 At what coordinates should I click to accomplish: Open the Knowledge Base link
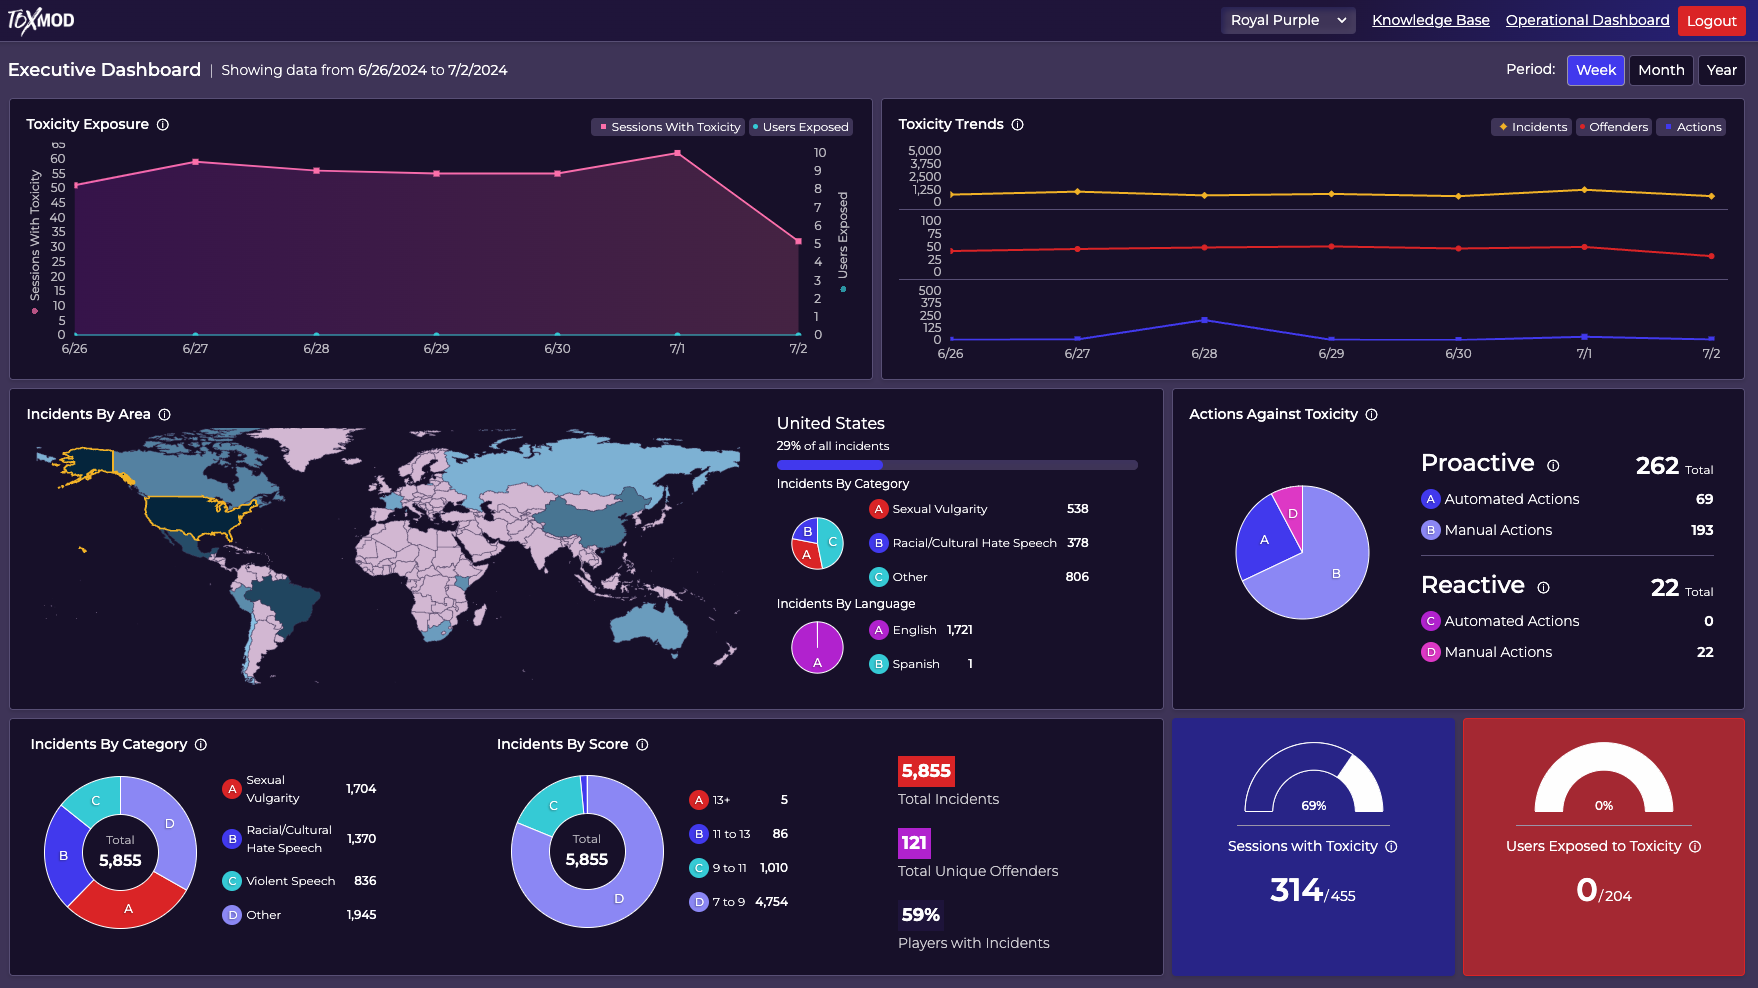coord(1430,19)
